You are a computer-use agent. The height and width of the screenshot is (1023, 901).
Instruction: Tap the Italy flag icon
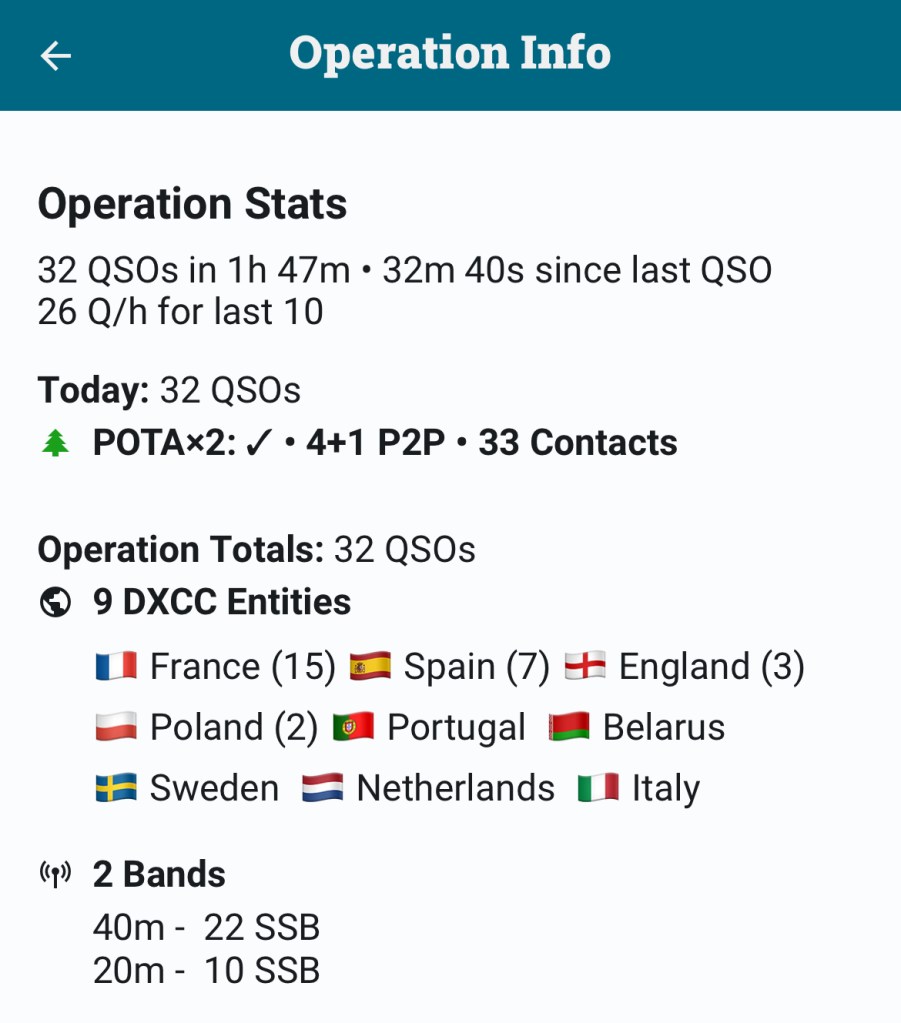(598, 789)
